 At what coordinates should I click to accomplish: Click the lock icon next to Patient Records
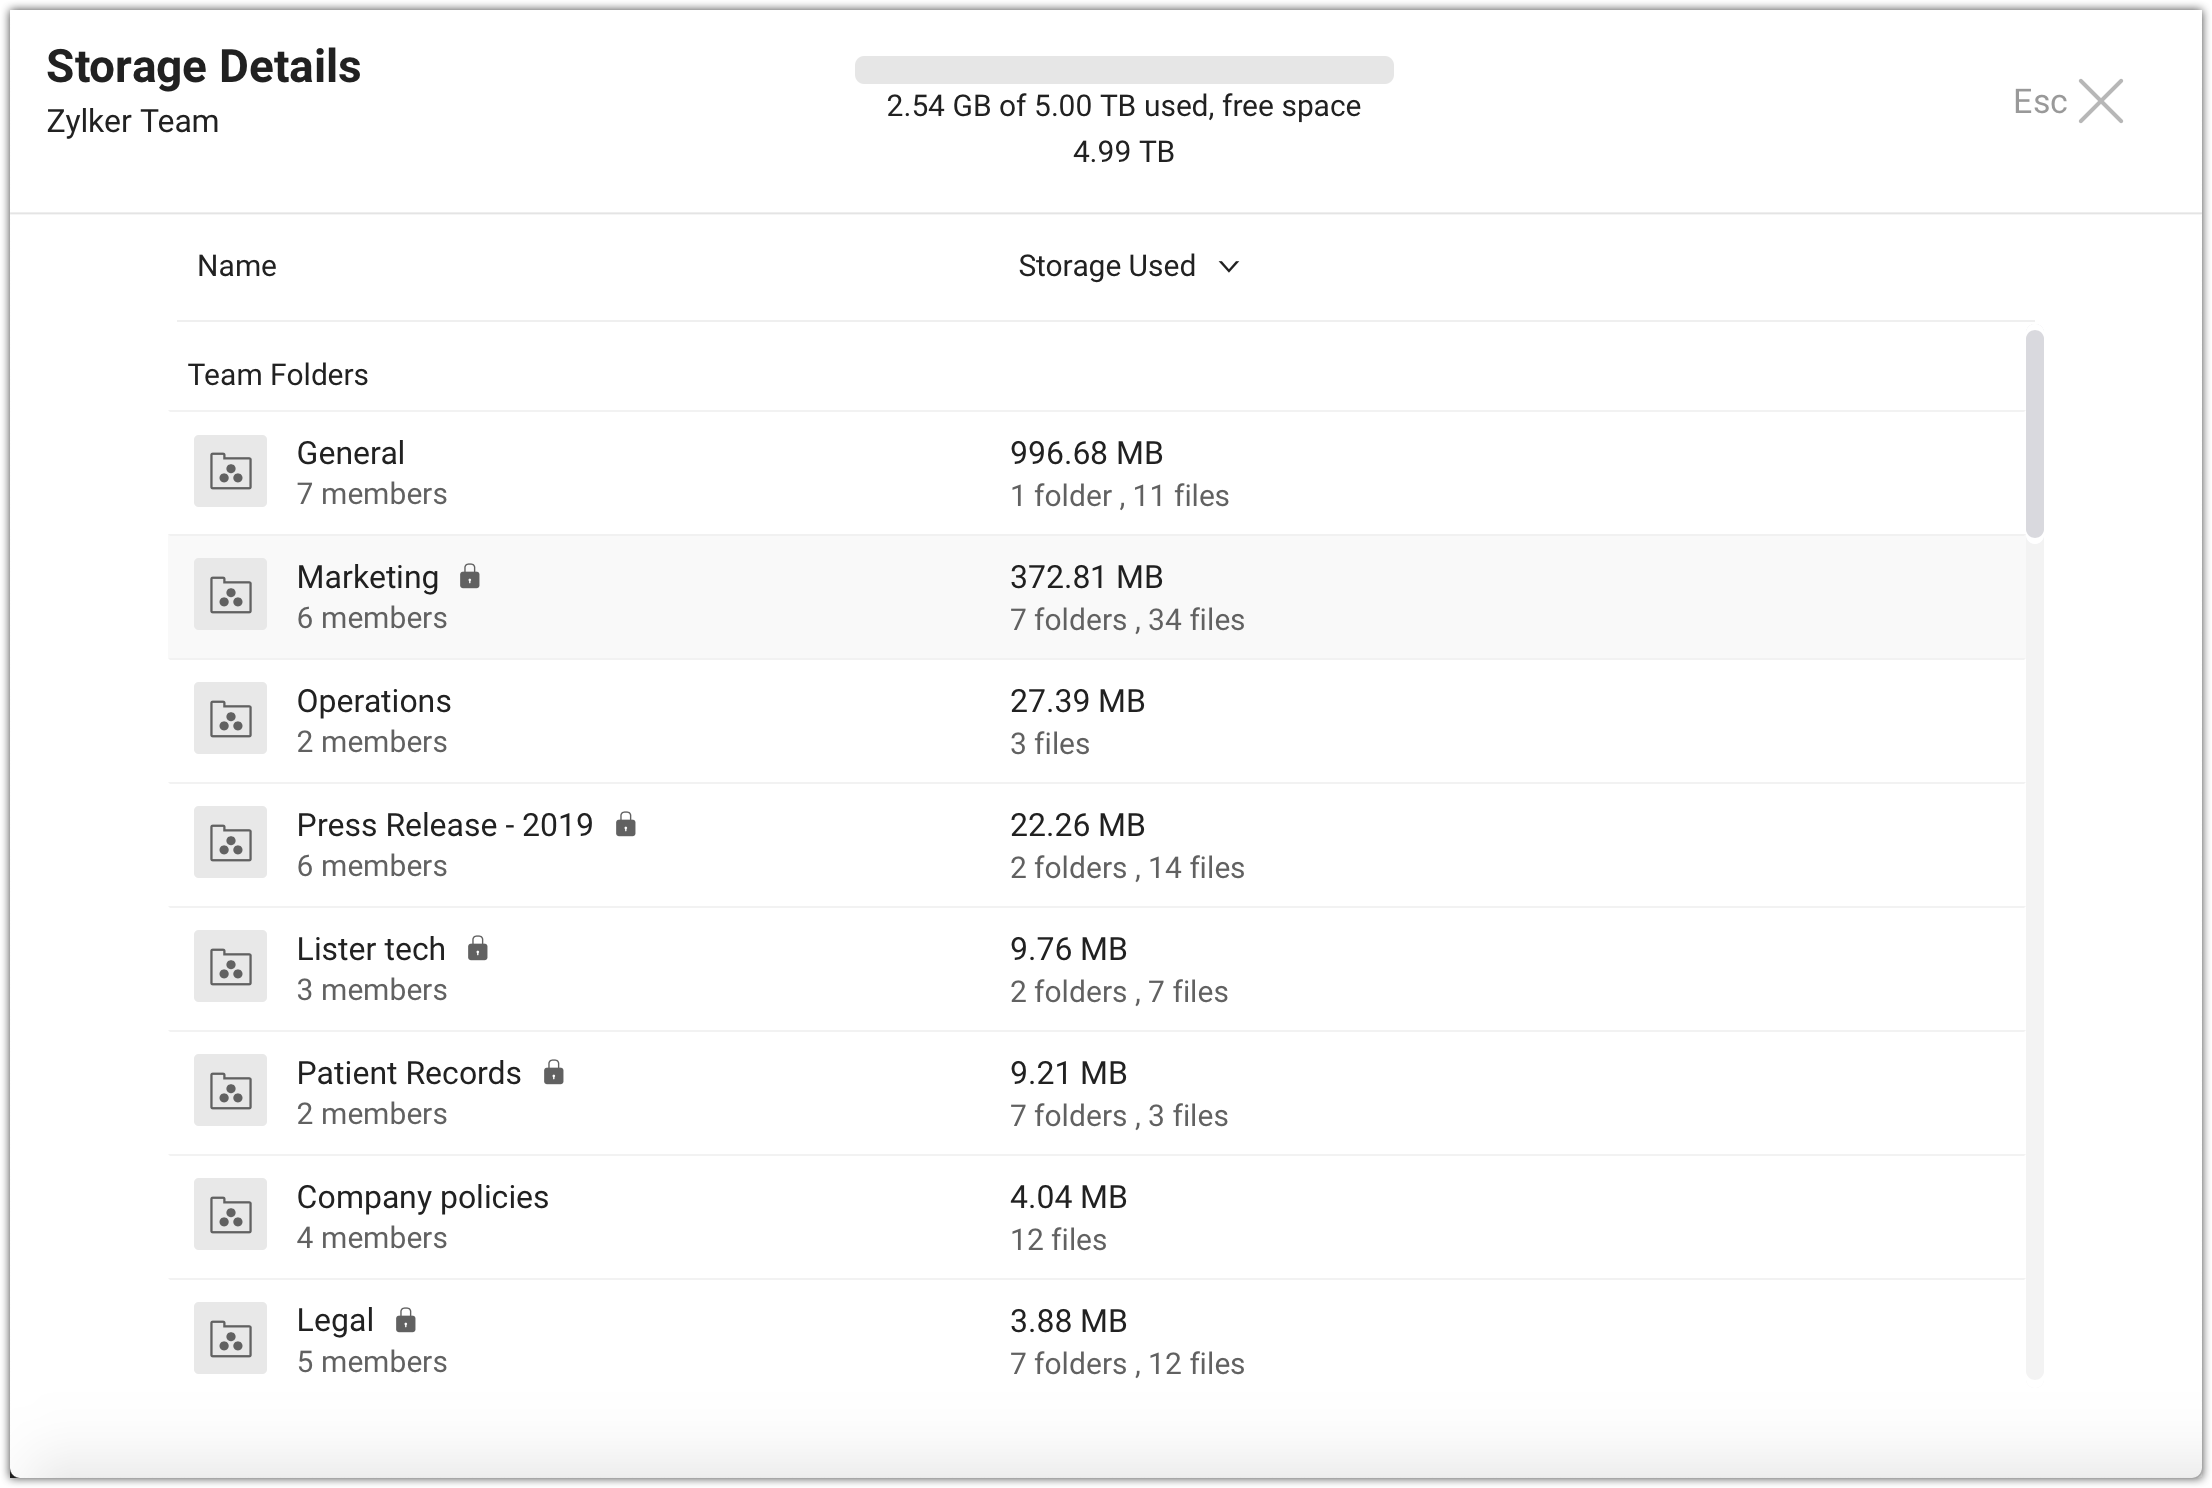pyautogui.click(x=554, y=1072)
